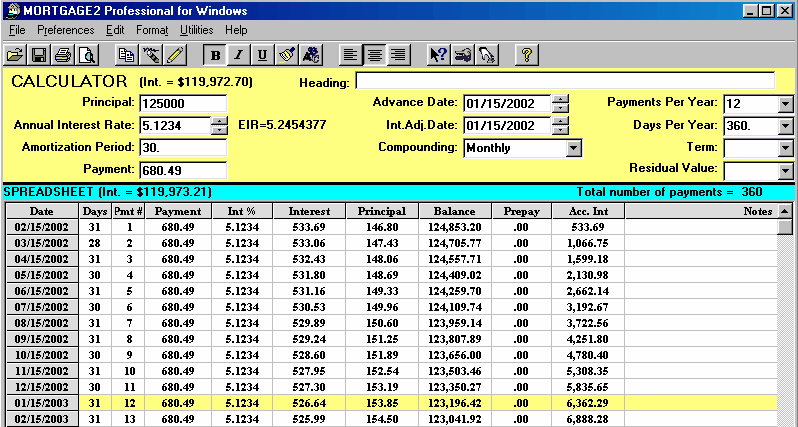Viewport: 798px width, 427px height.
Task: Toggle Bold formatting button
Action: (x=214, y=55)
